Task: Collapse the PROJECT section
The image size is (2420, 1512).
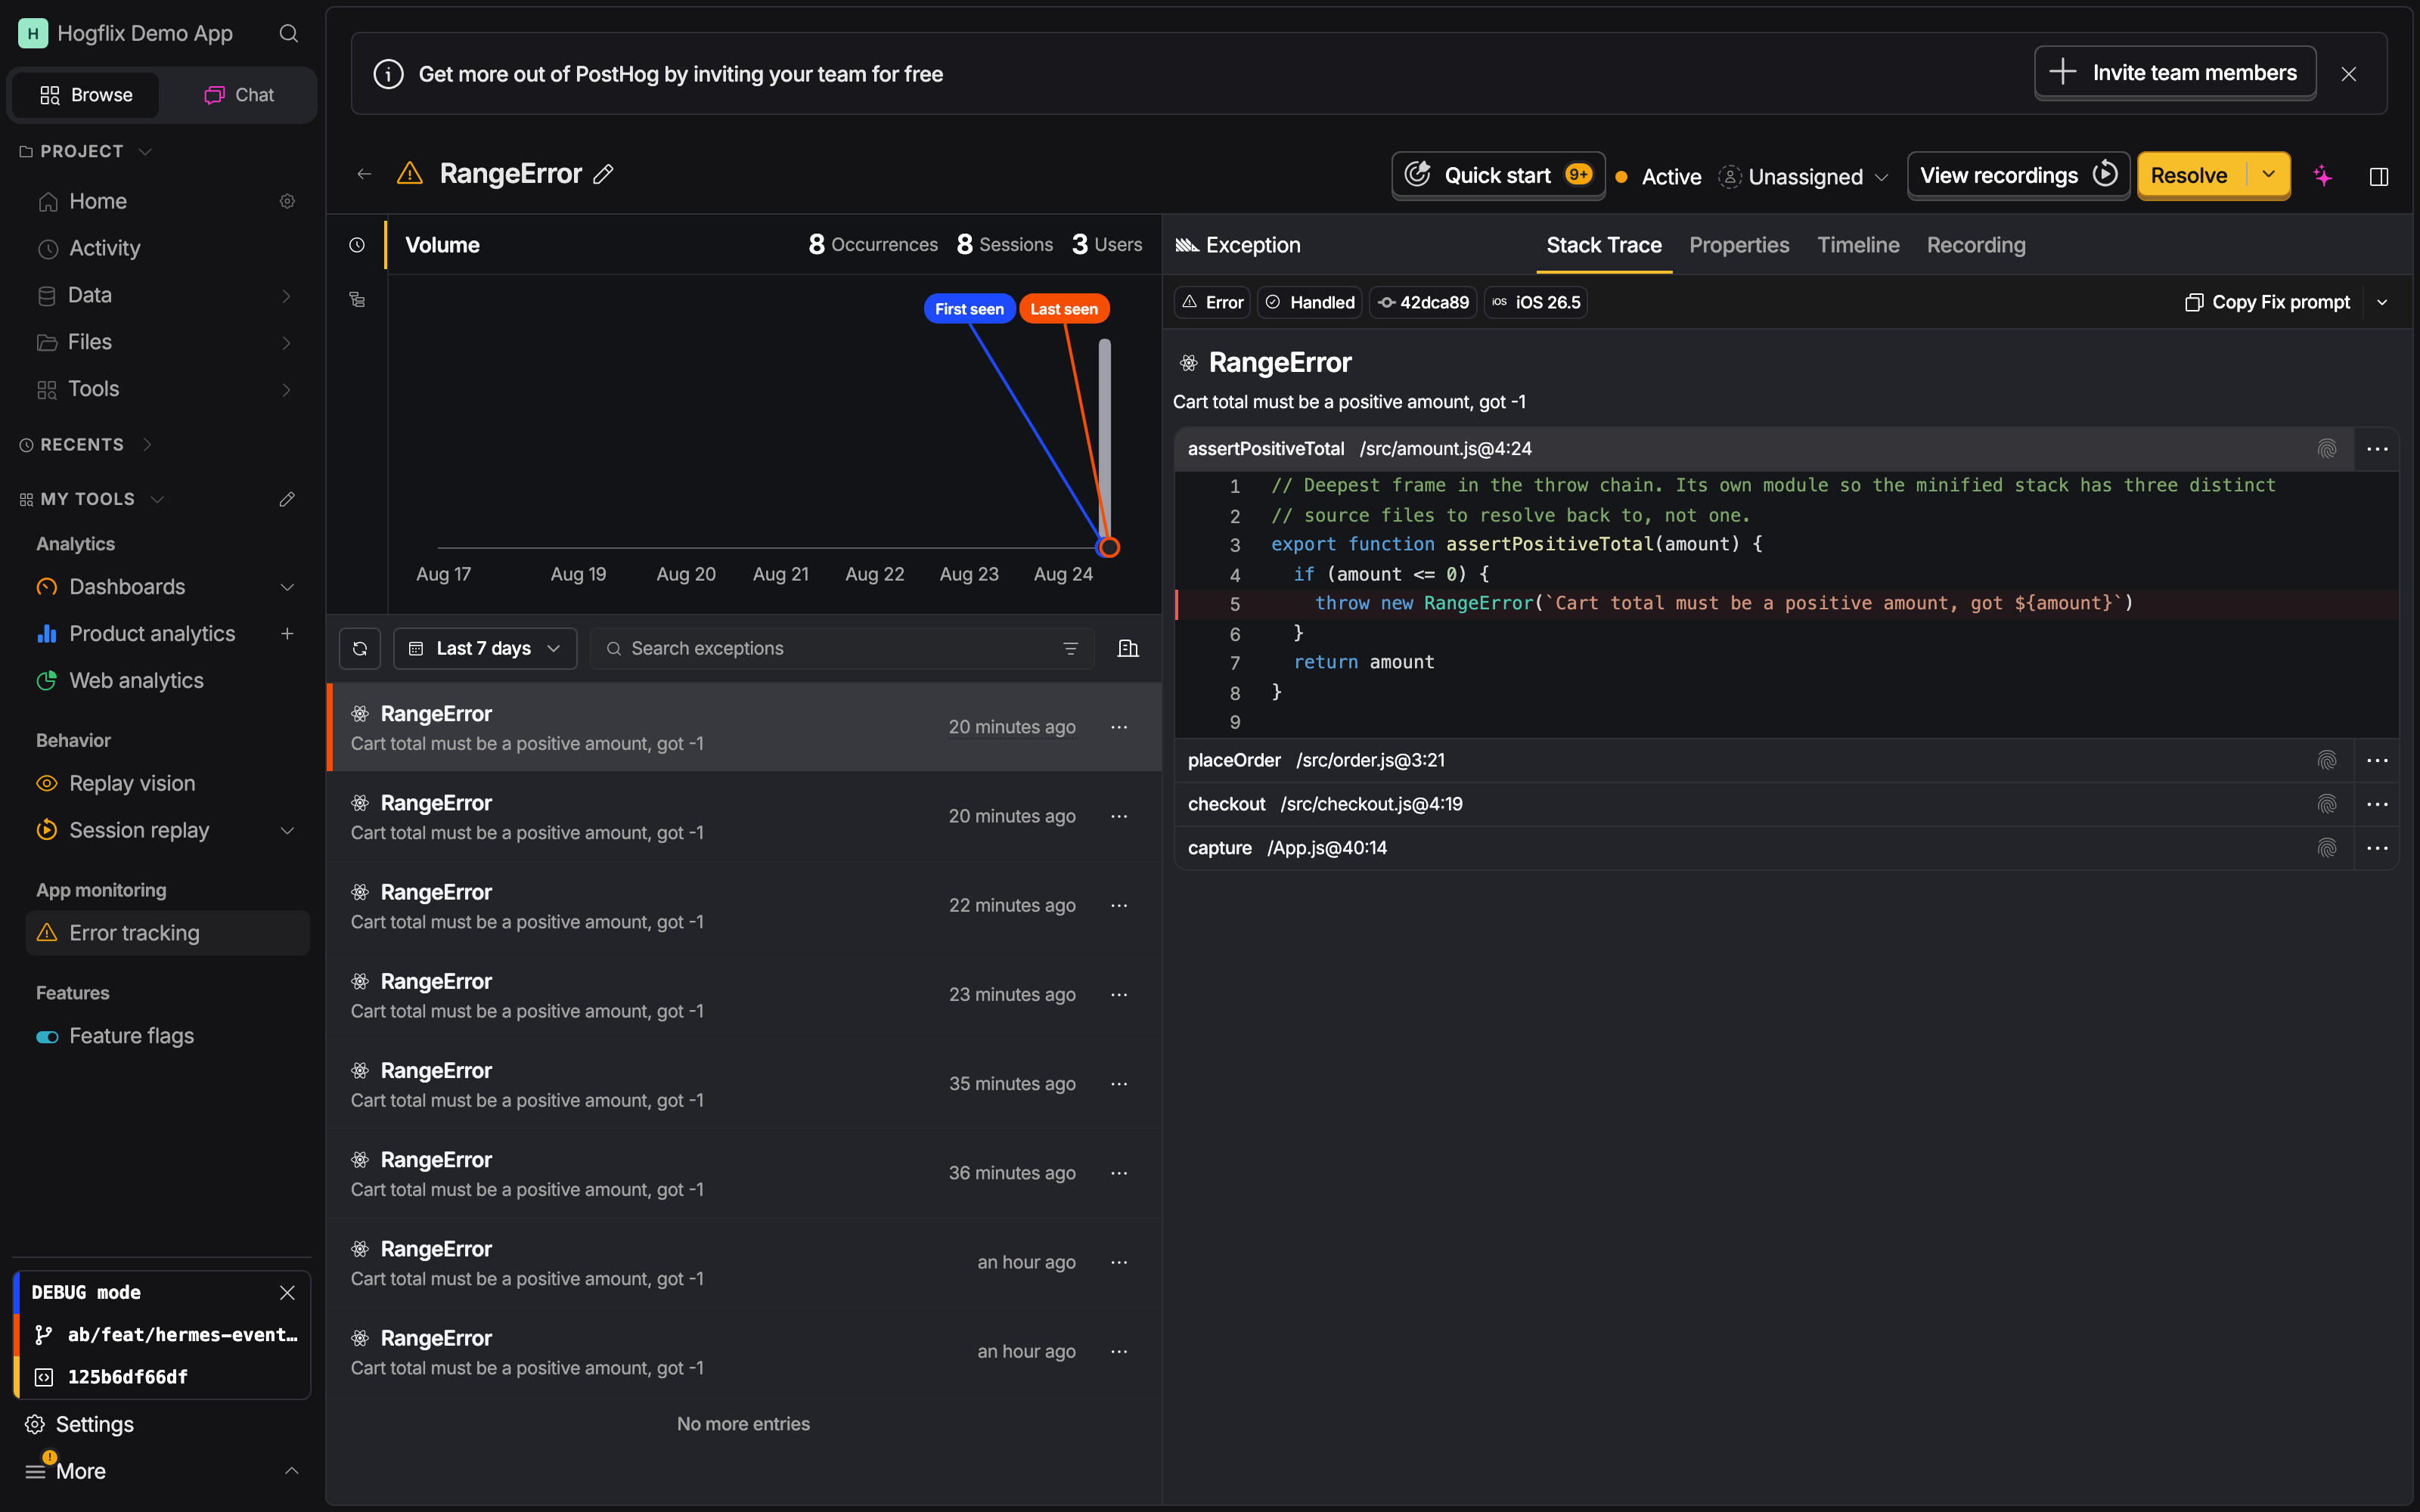Action: [86, 151]
